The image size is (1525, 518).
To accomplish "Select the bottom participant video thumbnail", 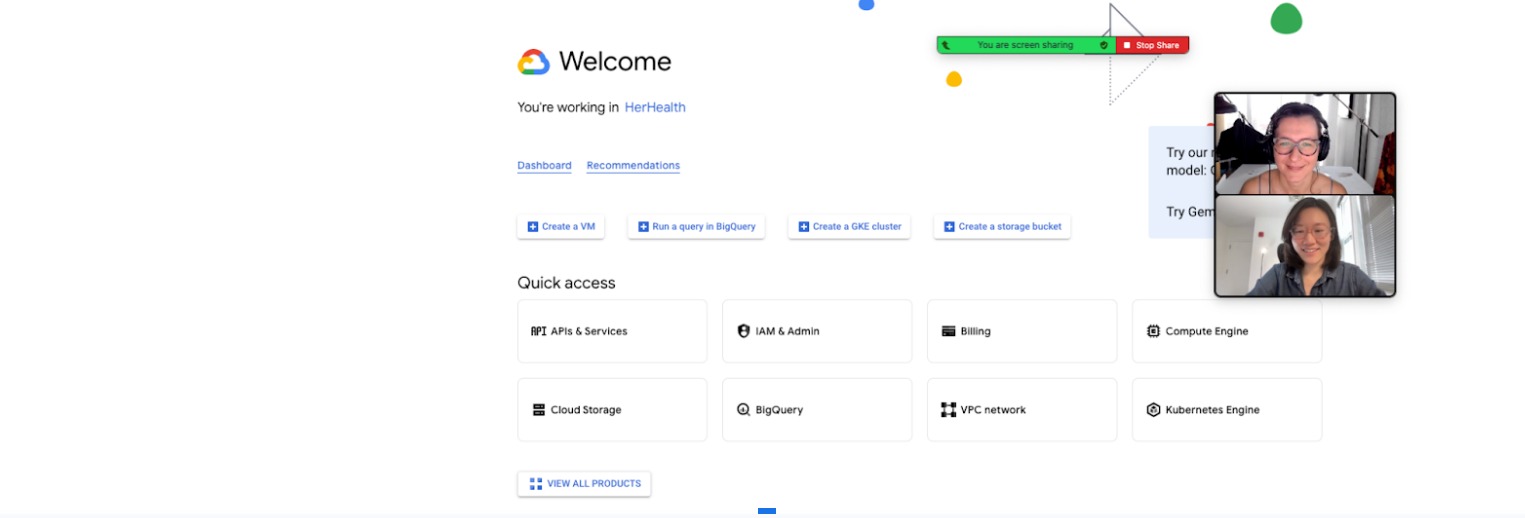I will pos(1305,246).
